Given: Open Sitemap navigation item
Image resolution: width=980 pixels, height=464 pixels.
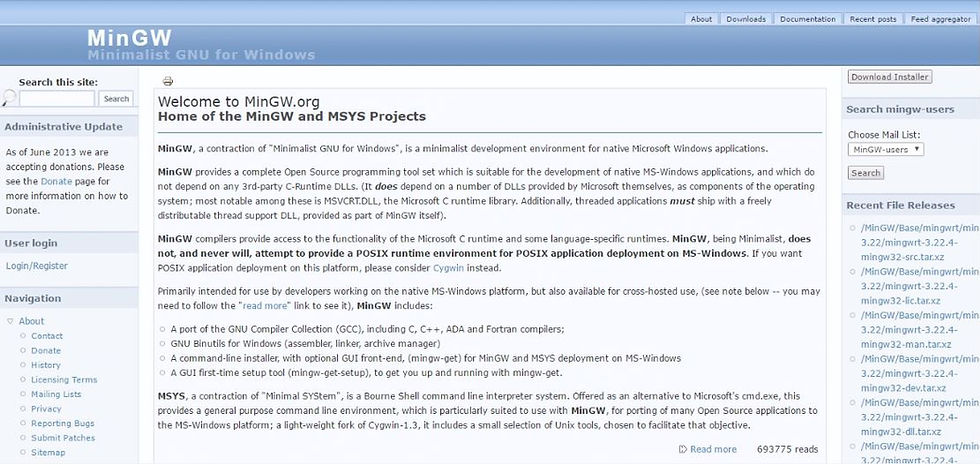Looking at the screenshot, I should tap(48, 452).
